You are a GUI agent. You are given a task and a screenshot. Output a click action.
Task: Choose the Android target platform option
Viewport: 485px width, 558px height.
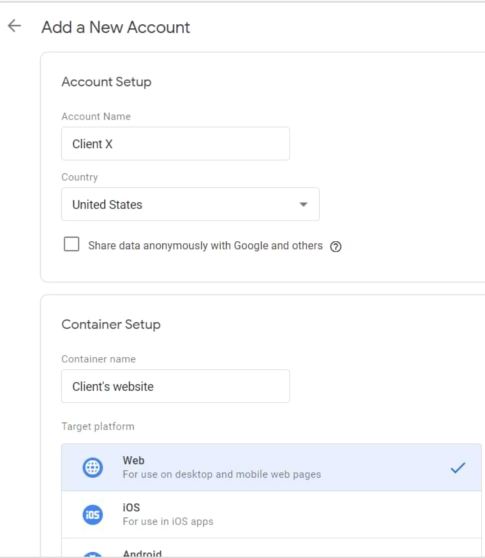click(x=271, y=548)
